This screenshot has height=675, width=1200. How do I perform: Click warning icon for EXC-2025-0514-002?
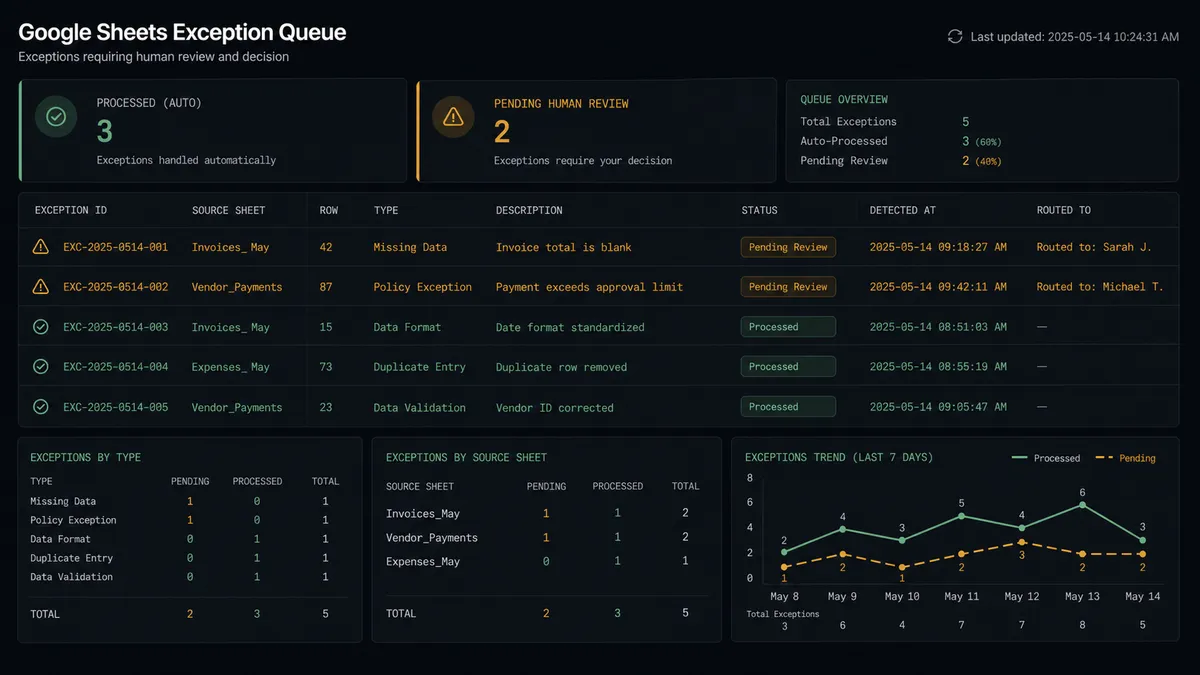tap(41, 286)
